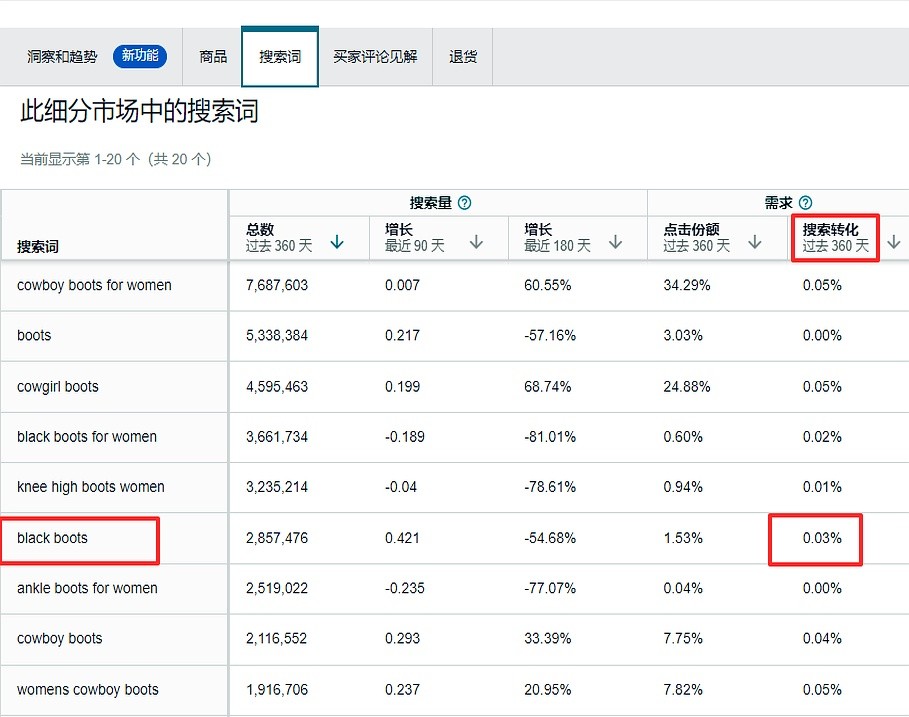Open the 洞察和趋势 tab
The image size is (909, 717).
tap(62, 57)
